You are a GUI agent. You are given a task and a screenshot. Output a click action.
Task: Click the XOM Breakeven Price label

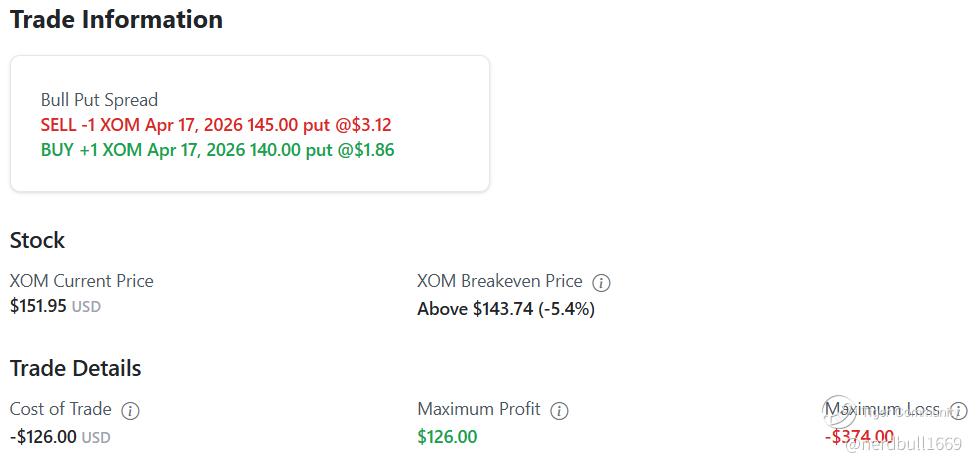(499, 282)
